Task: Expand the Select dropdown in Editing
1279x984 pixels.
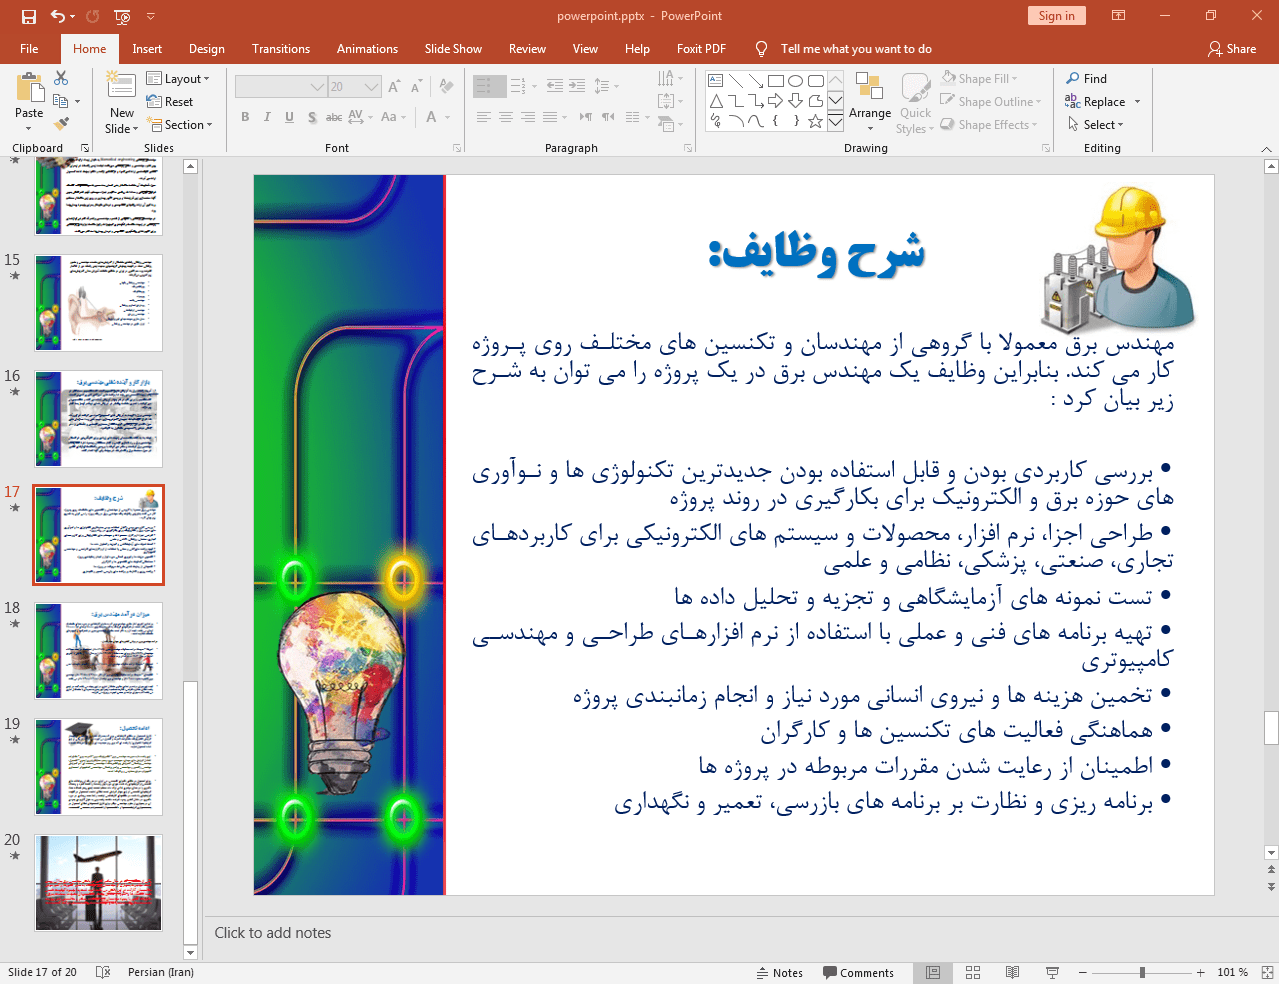Action: 1096,125
